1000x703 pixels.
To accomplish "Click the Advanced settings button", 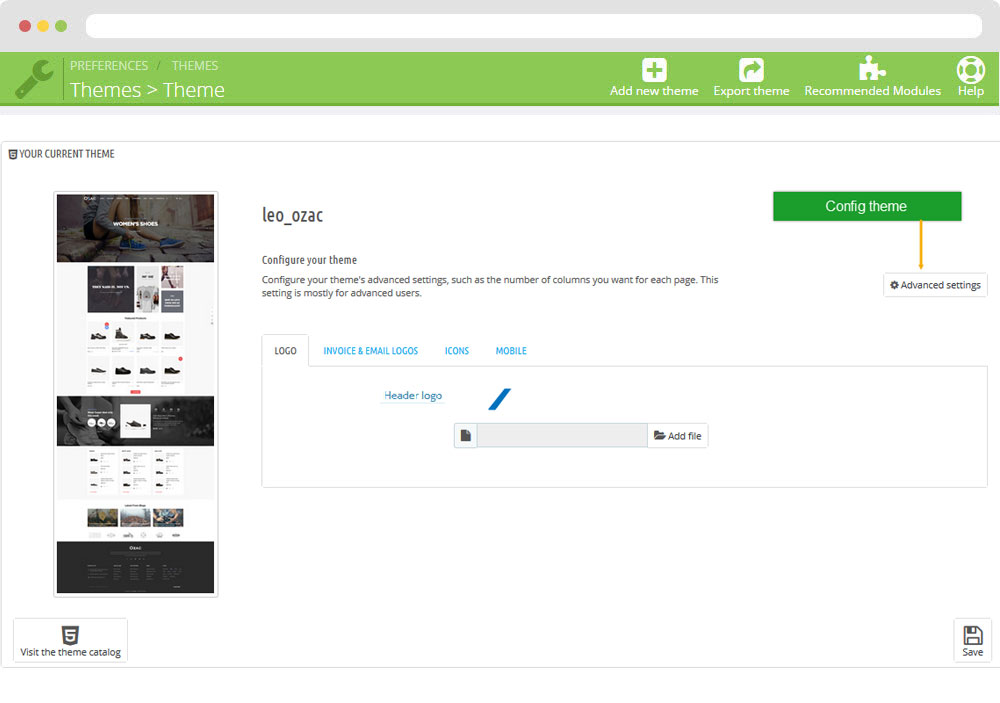I will (x=935, y=285).
